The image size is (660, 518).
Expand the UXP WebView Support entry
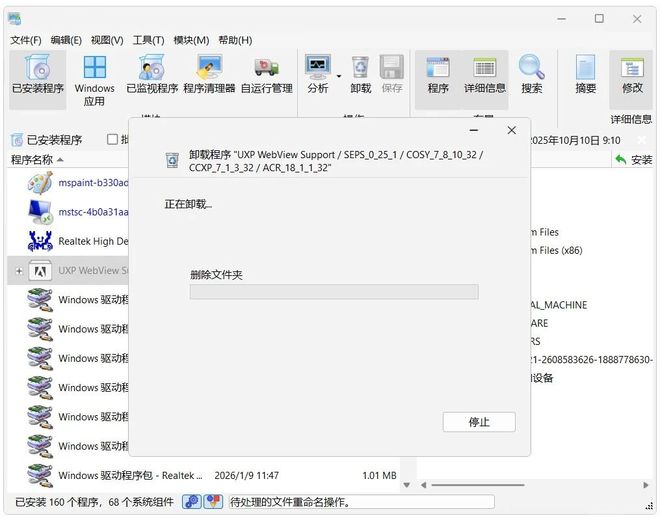click(x=19, y=271)
